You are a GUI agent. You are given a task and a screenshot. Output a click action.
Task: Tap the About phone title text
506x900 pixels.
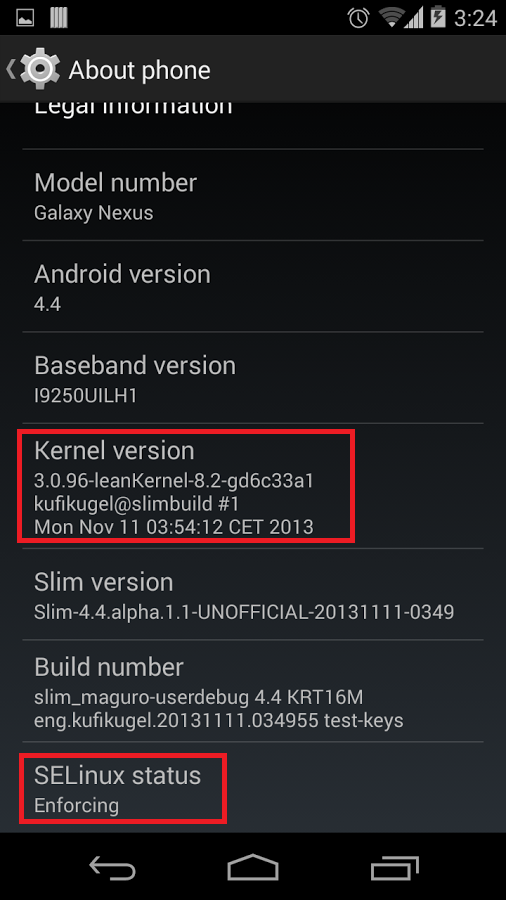139,70
